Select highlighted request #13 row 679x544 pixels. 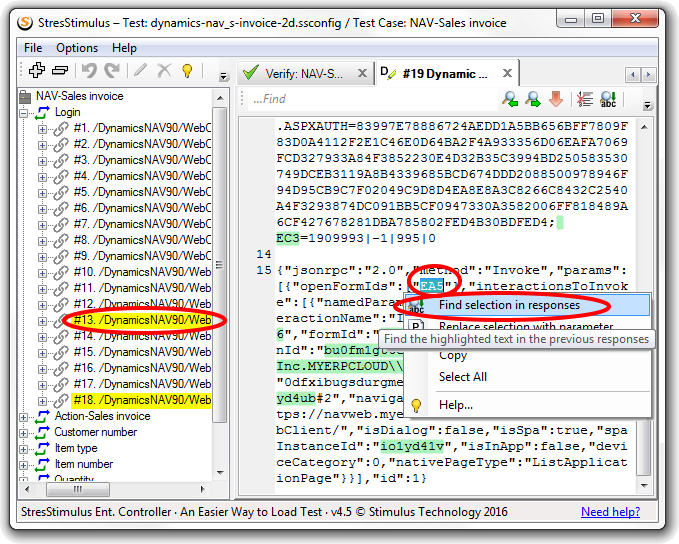click(142, 320)
